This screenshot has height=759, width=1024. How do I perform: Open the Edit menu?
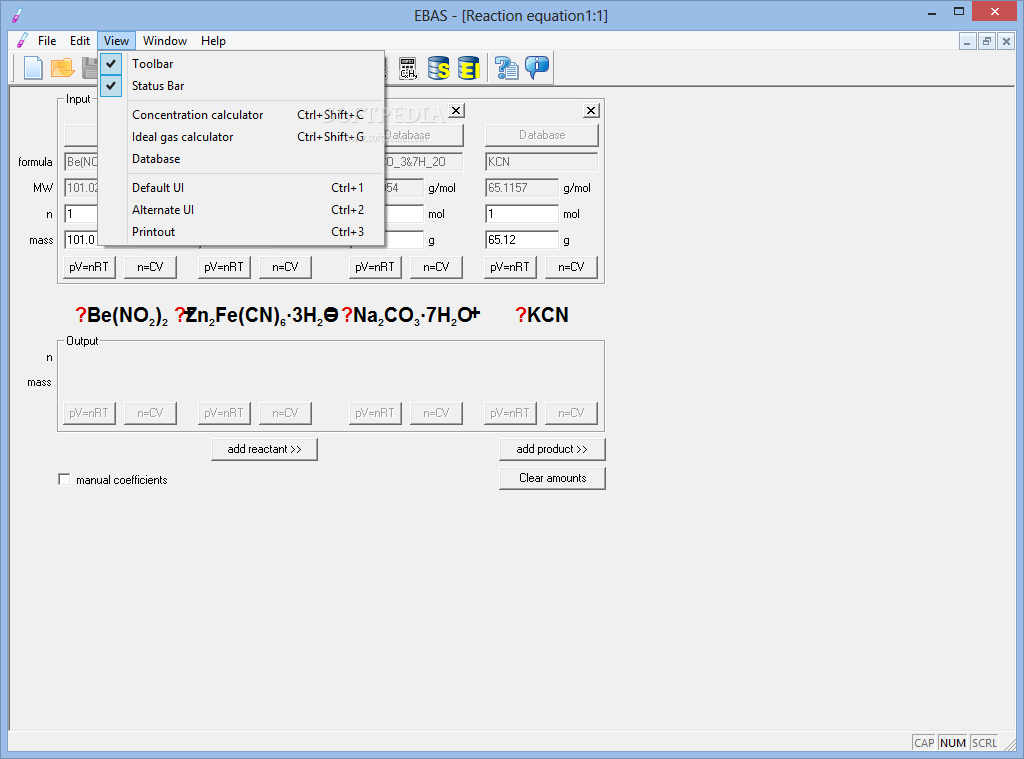[x=80, y=40]
